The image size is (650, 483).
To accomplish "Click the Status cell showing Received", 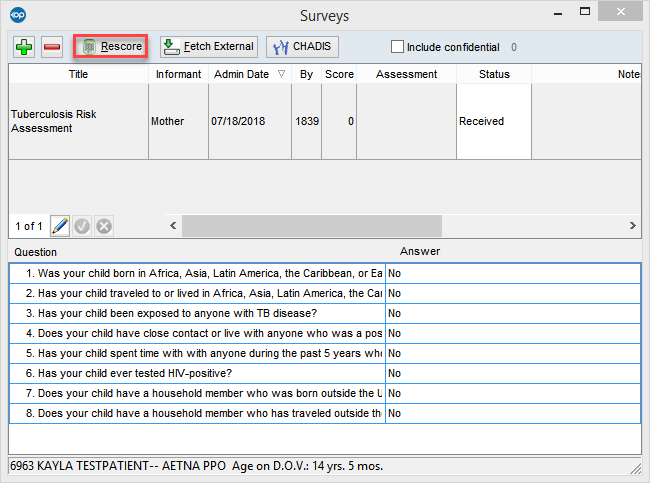I will pos(493,121).
